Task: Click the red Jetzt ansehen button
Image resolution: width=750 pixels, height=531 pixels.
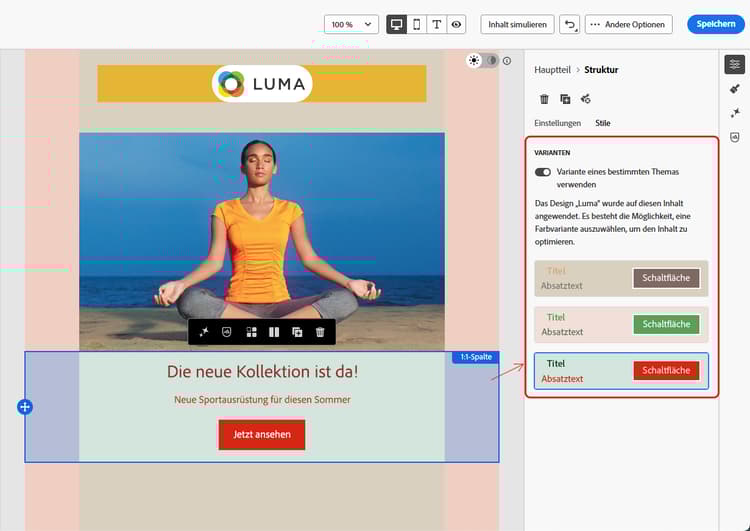Action: pyautogui.click(x=262, y=434)
